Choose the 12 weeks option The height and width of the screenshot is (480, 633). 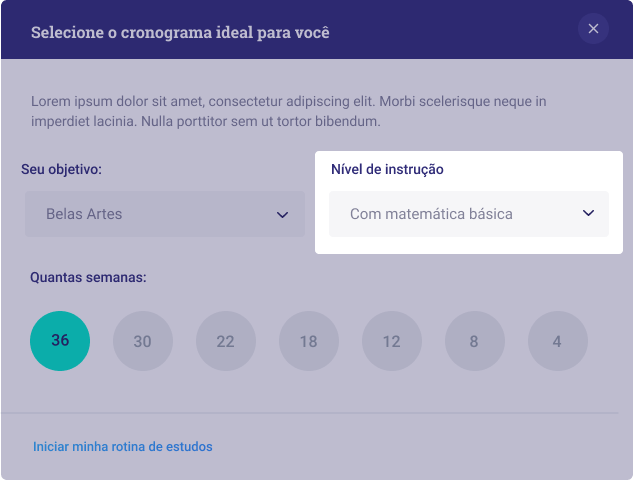(x=392, y=341)
